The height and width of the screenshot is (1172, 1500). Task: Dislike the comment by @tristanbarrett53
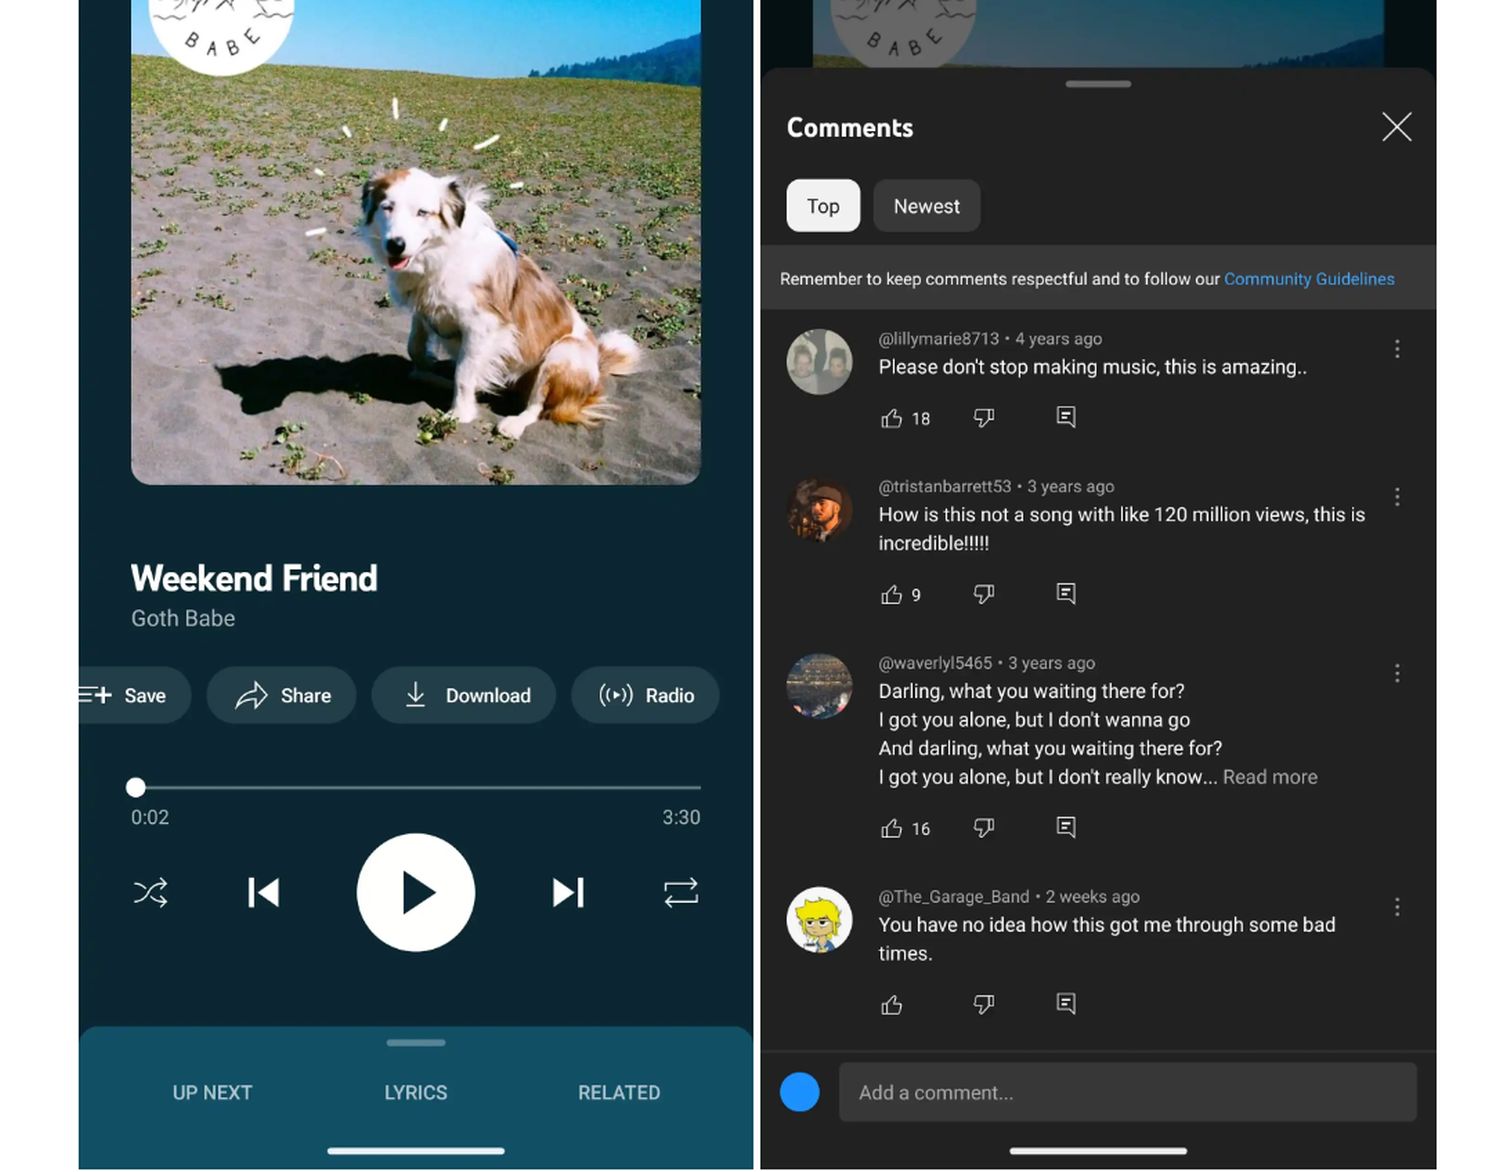coord(984,594)
